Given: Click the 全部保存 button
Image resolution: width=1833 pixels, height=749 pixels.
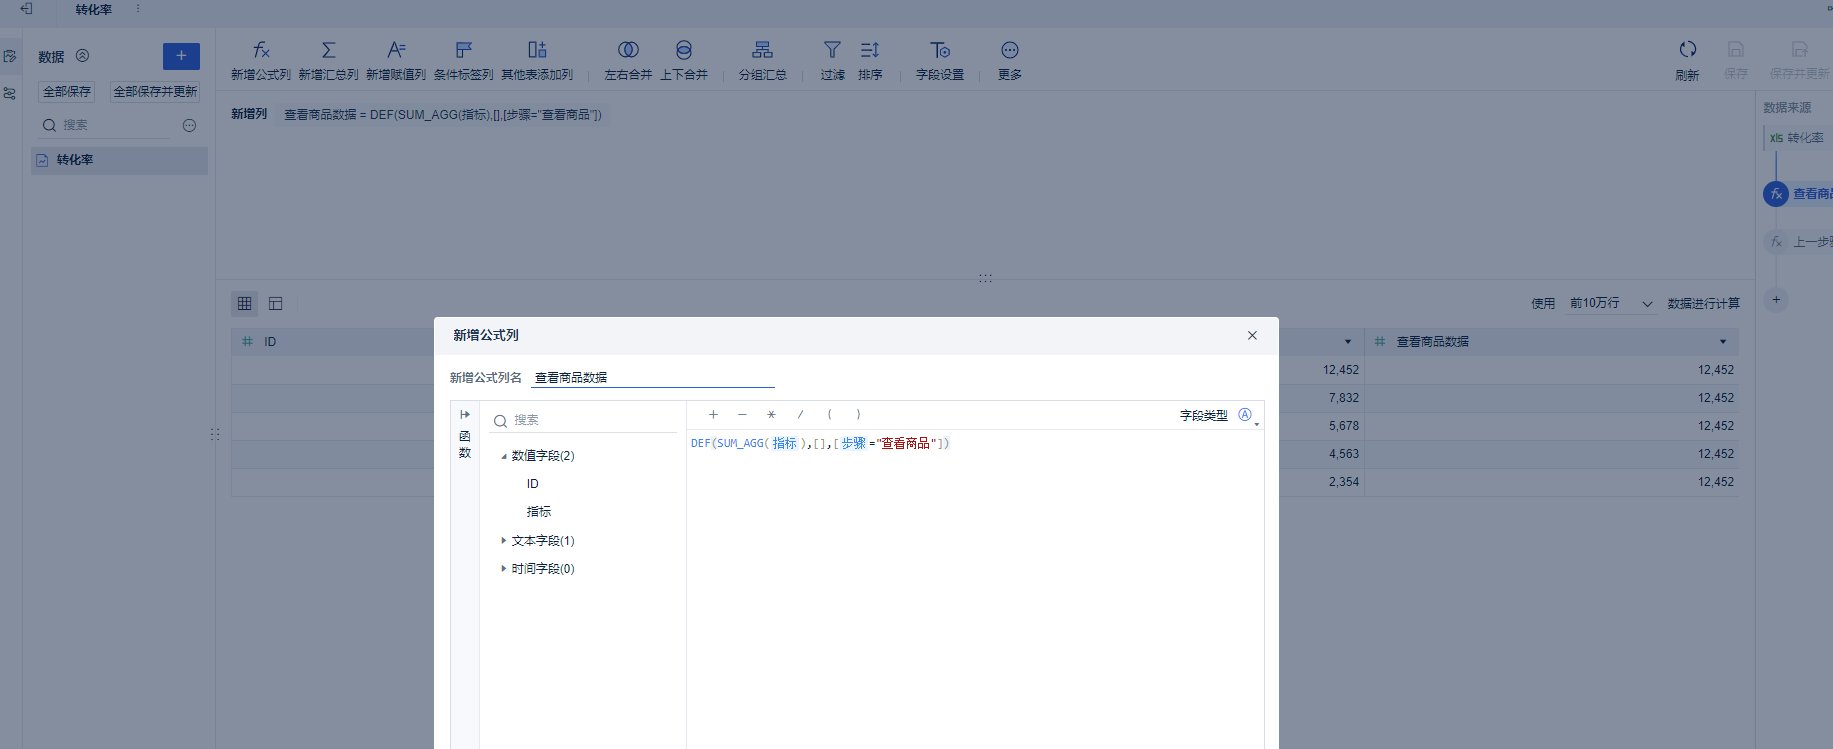Looking at the screenshot, I should pyautogui.click(x=67, y=92).
